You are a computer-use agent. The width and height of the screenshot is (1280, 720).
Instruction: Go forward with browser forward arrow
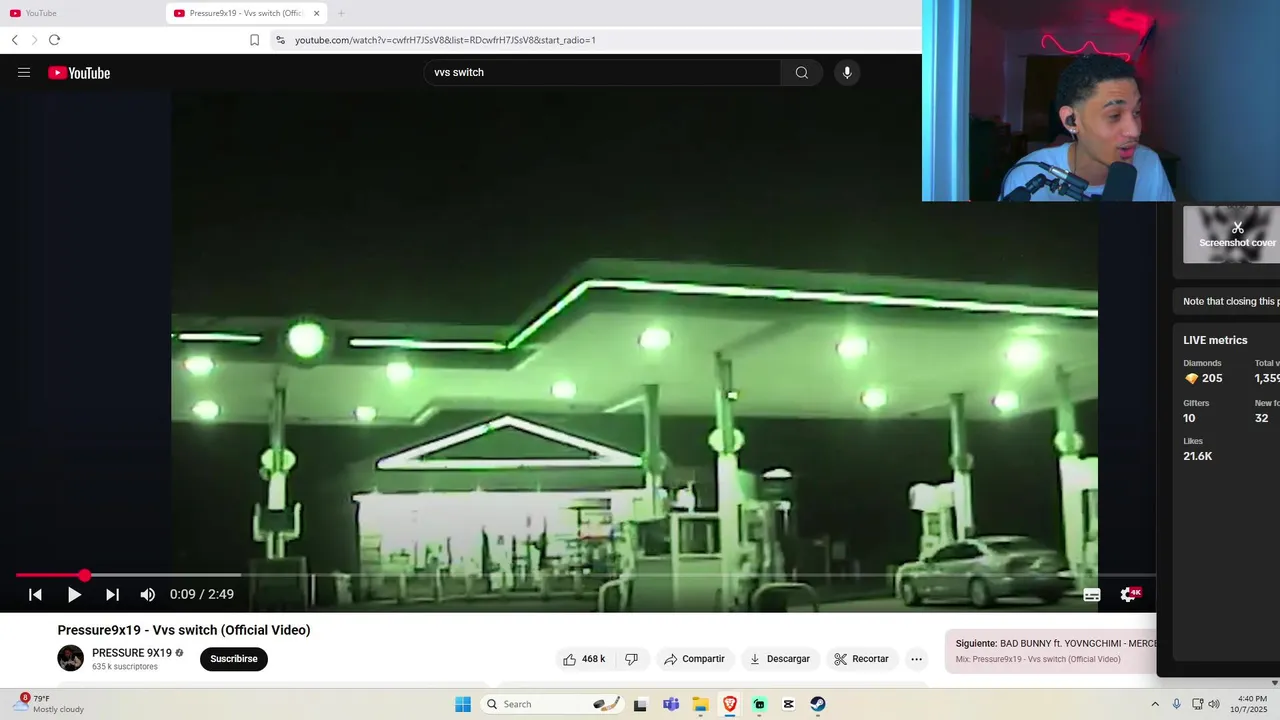coord(34,40)
